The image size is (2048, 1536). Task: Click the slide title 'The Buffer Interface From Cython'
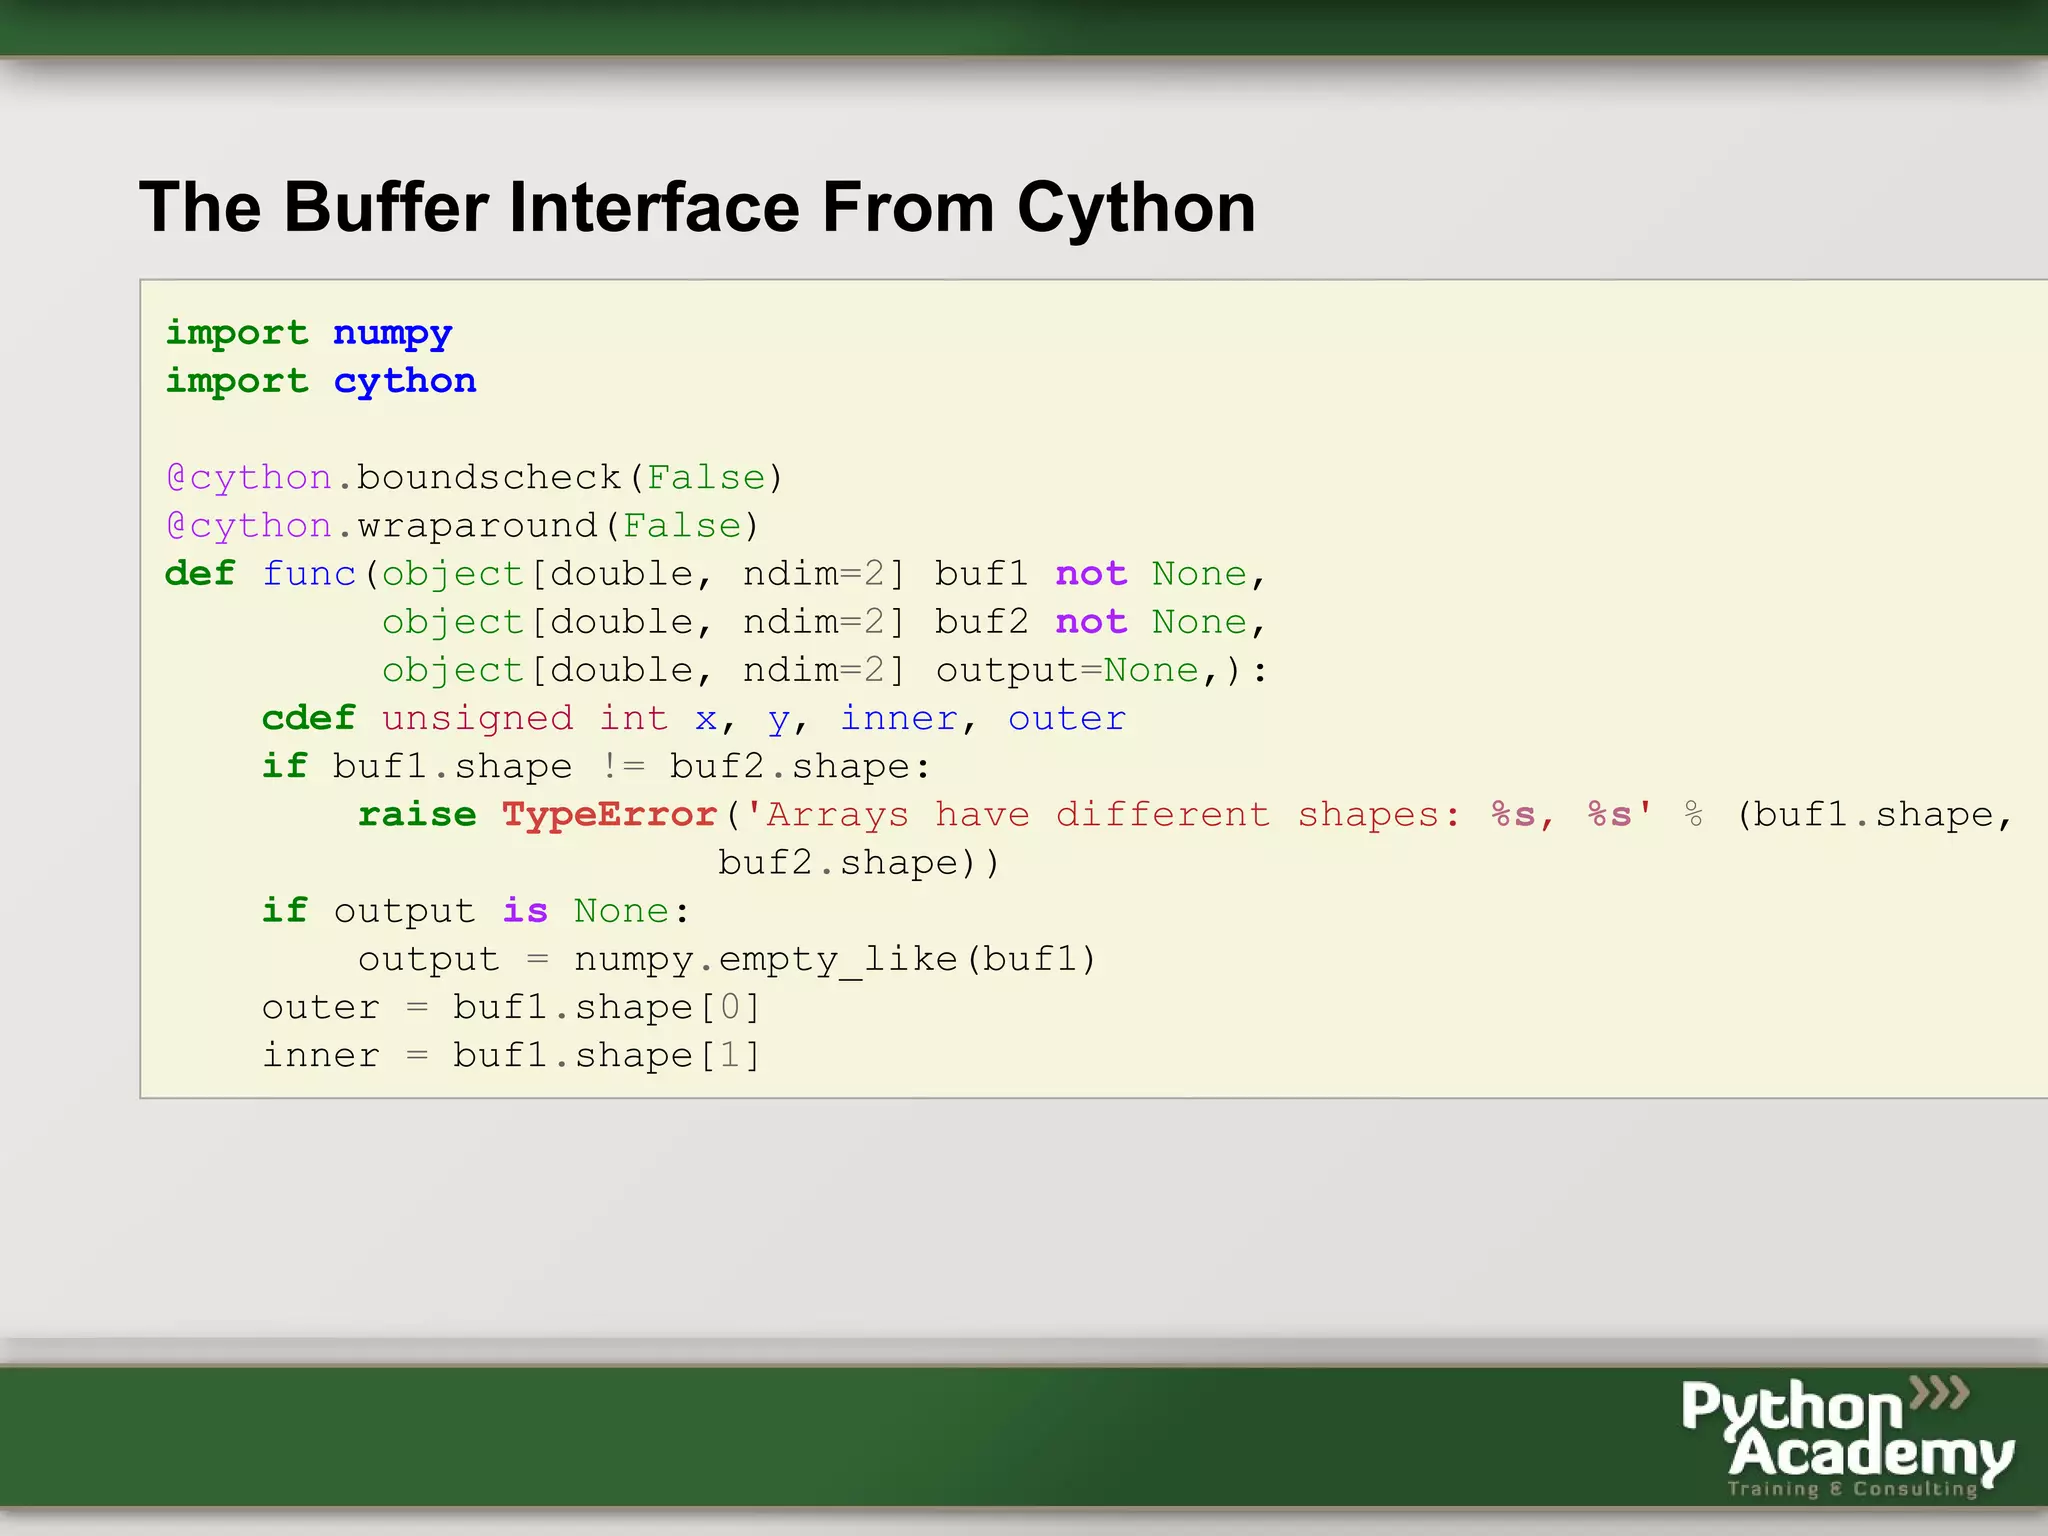[697, 208]
